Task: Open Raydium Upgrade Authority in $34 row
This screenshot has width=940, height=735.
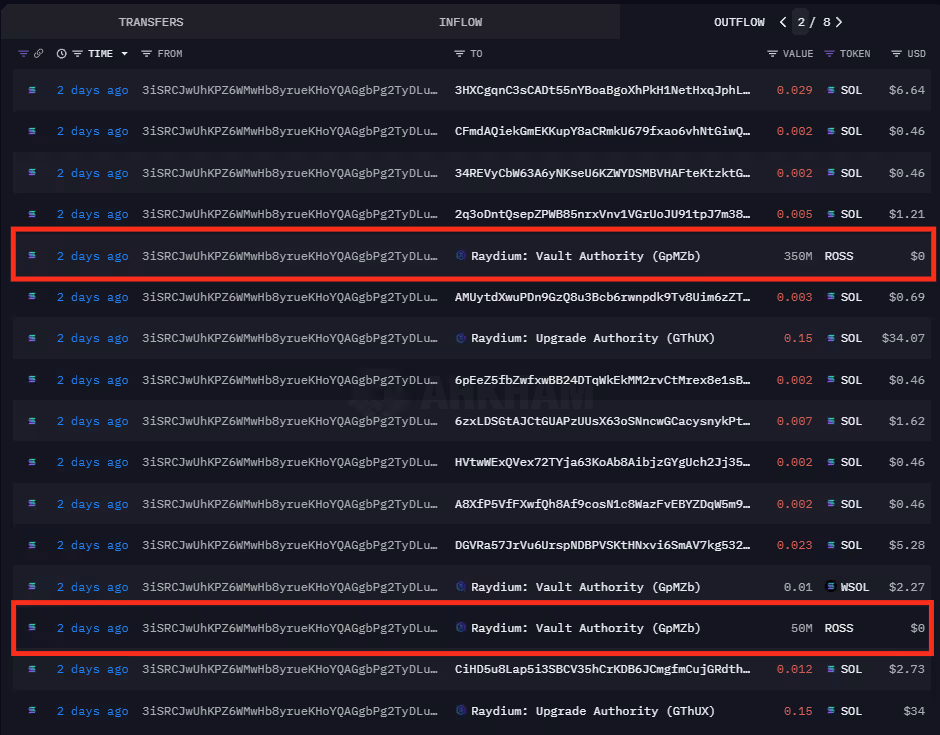Action: pyautogui.click(x=593, y=711)
